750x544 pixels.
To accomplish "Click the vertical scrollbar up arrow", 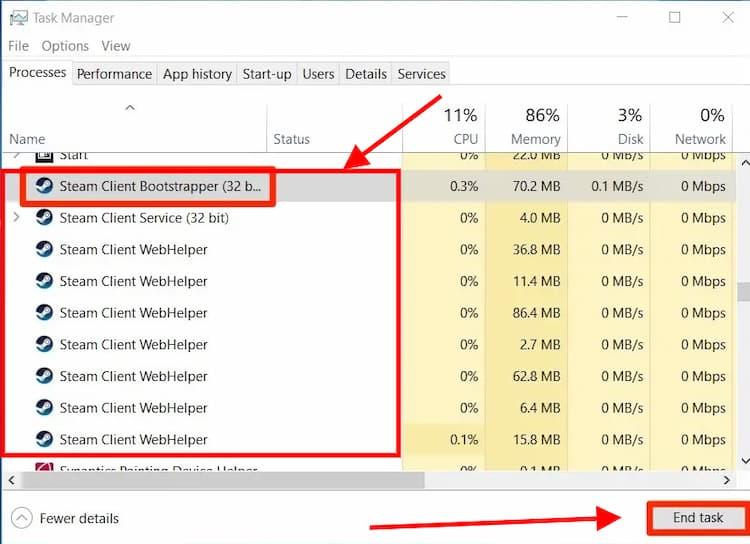I will [745, 163].
